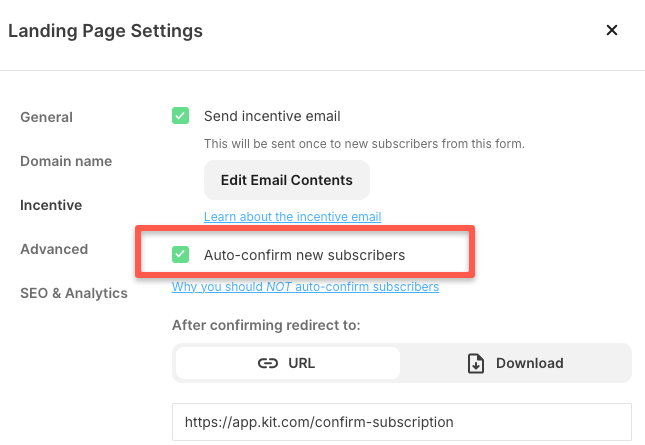645x445 pixels.
Task: Click the Landing Page Settings heading
Action: 105,31
